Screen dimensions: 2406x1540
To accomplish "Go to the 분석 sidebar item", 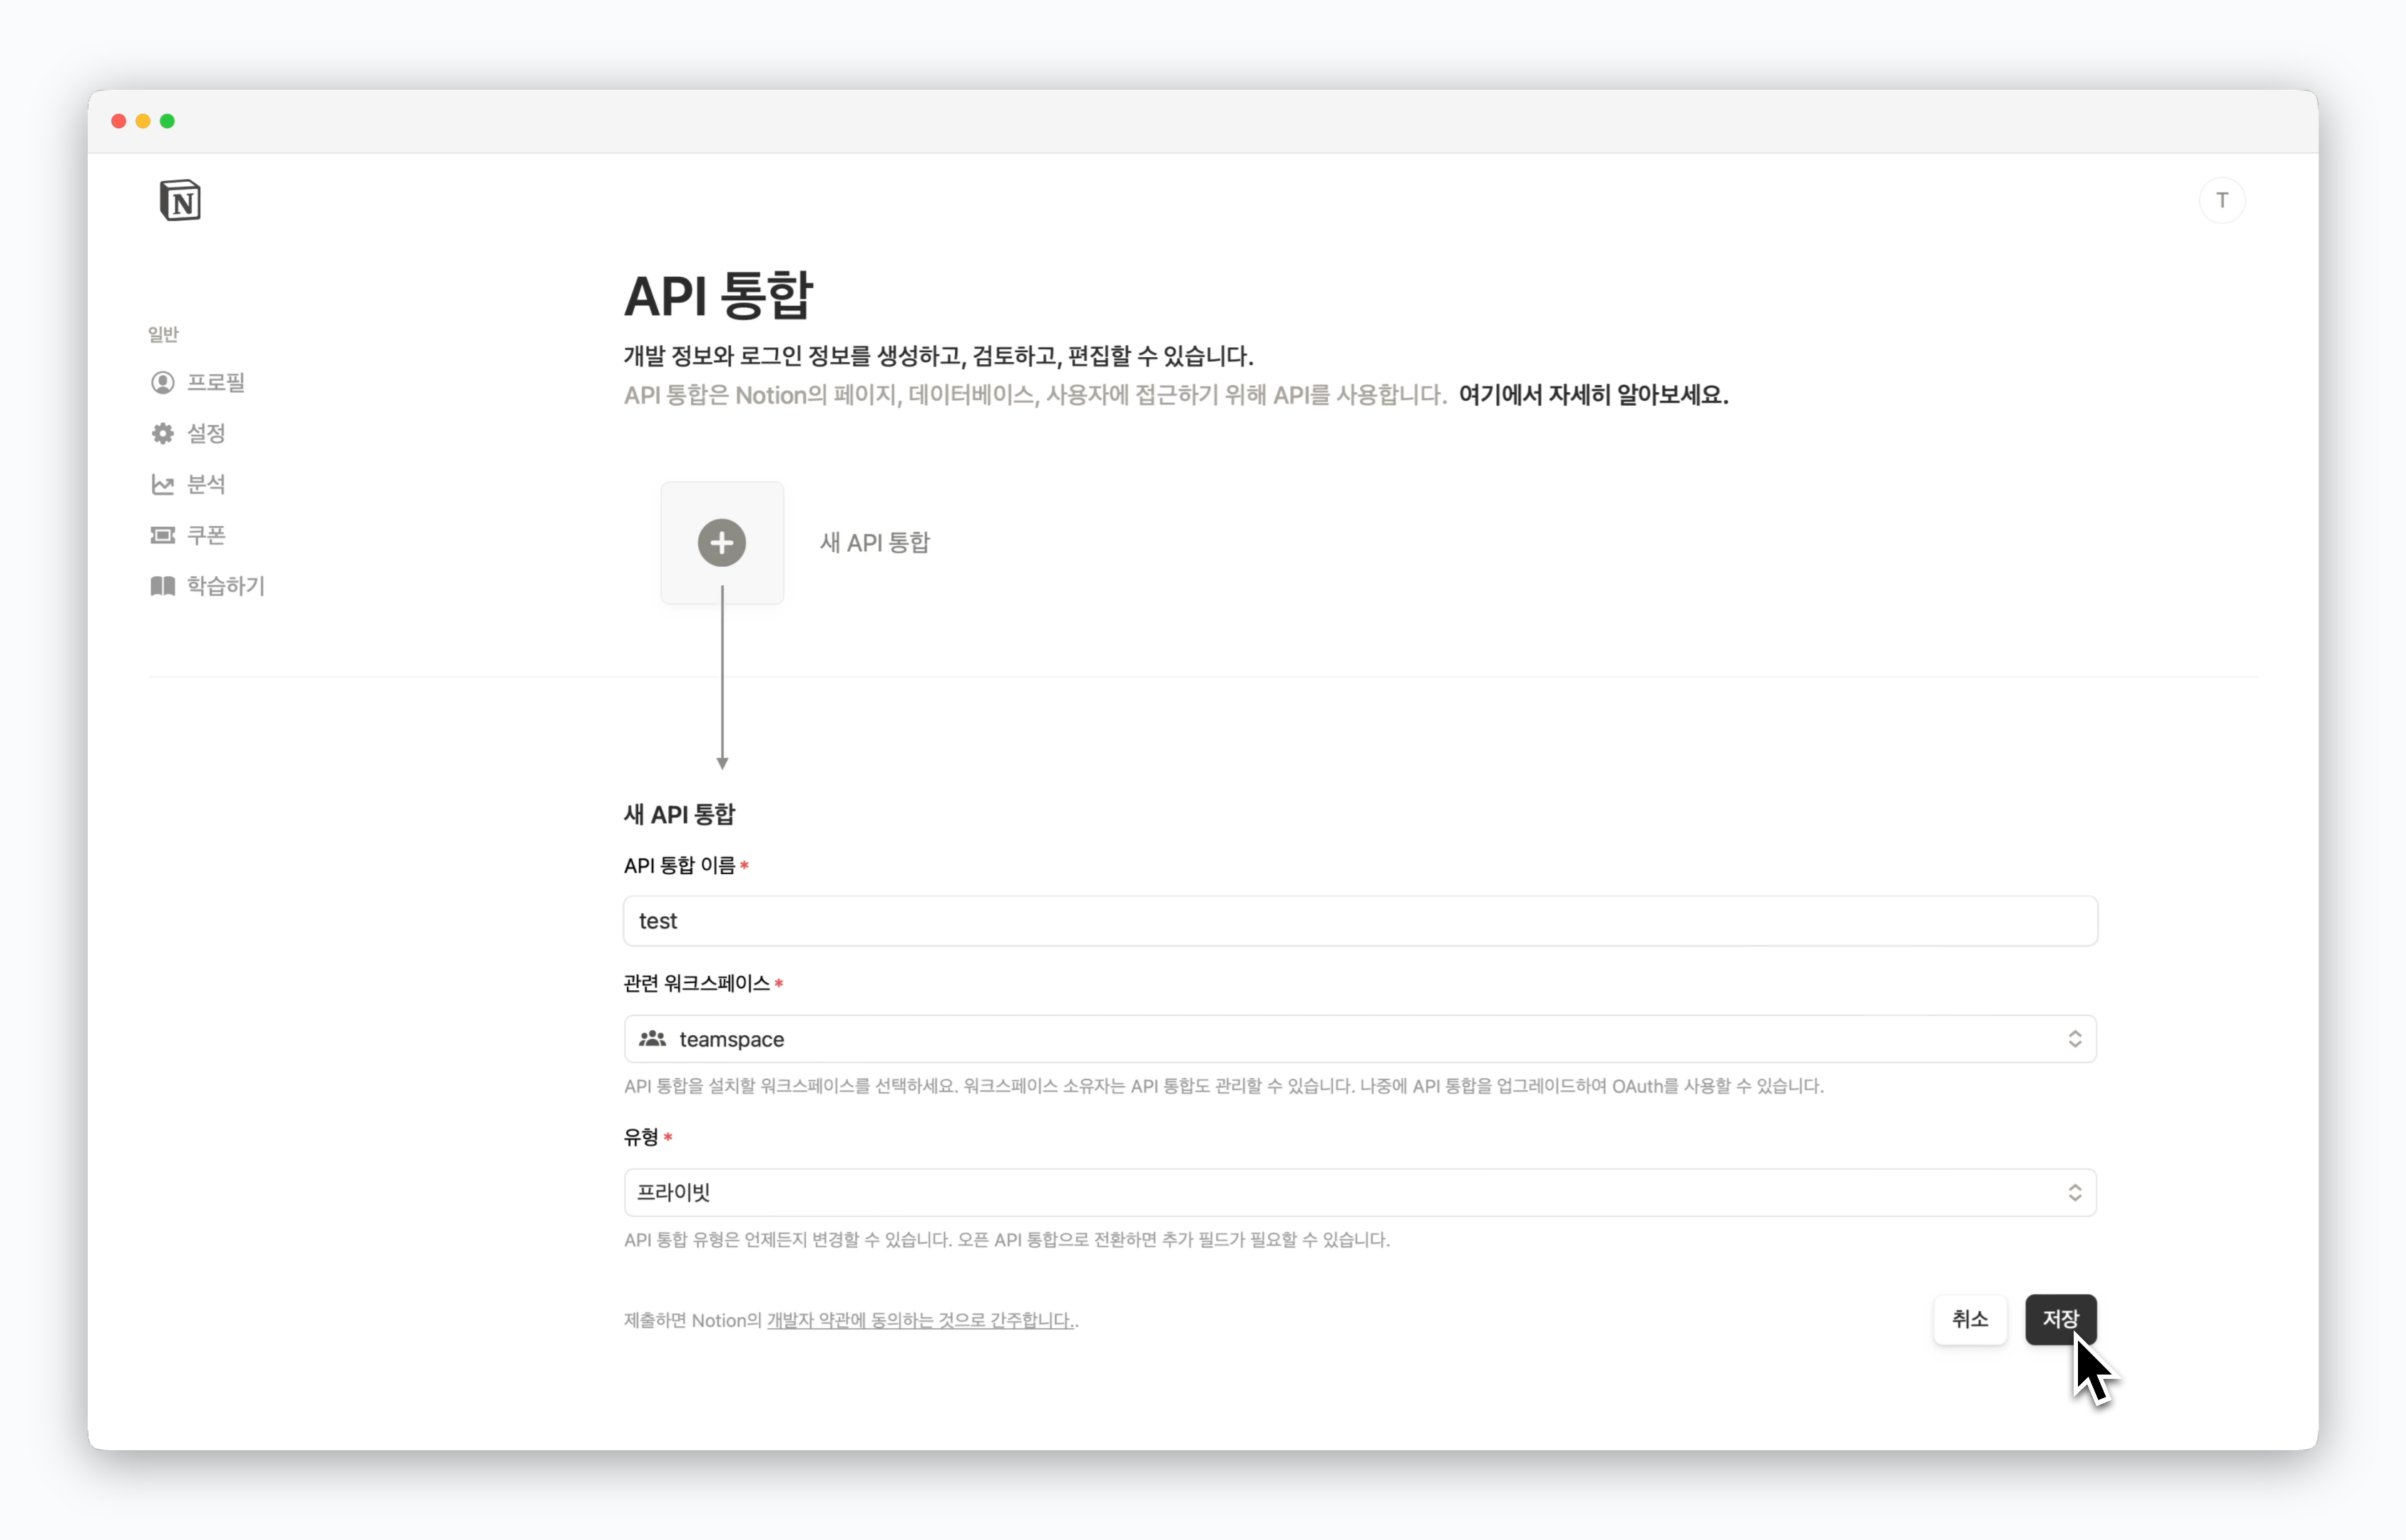I will click(x=206, y=484).
